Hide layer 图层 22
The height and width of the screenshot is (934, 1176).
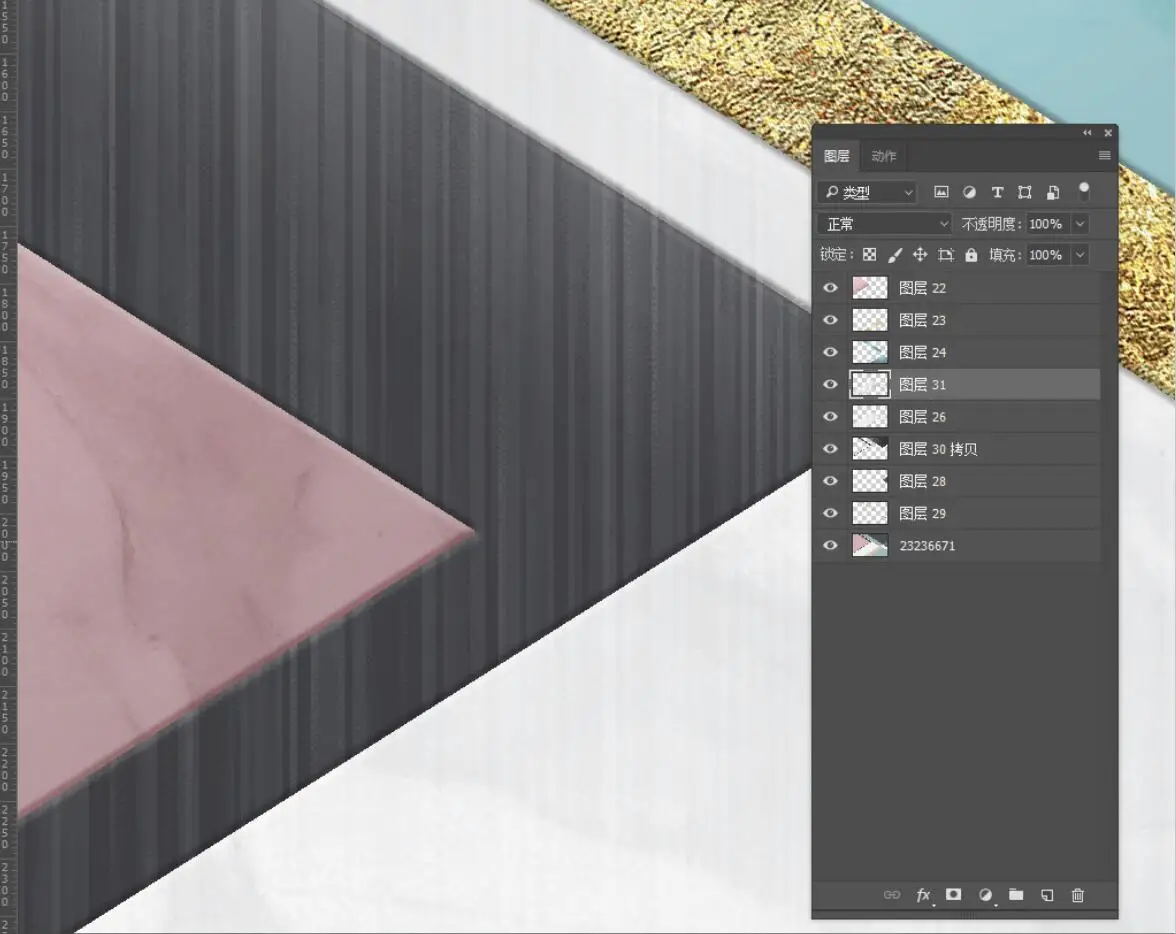[830, 287]
